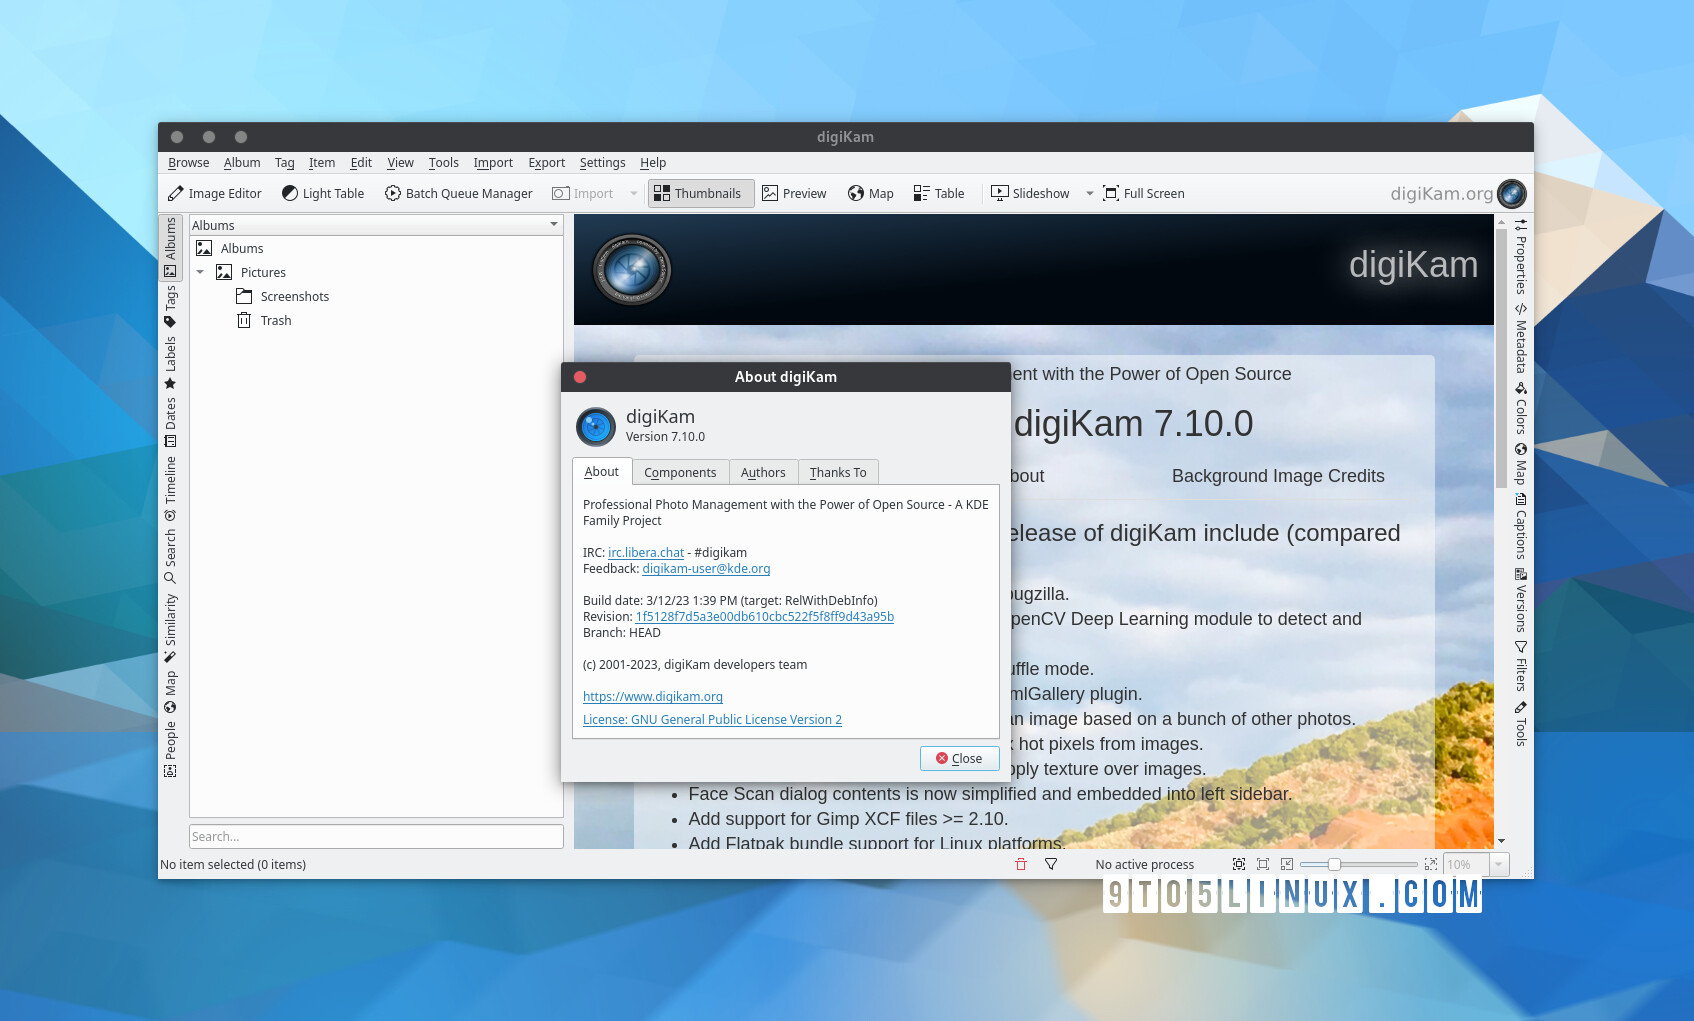The width and height of the screenshot is (1694, 1021).
Task: Open the Import menu
Action: pos(493,163)
